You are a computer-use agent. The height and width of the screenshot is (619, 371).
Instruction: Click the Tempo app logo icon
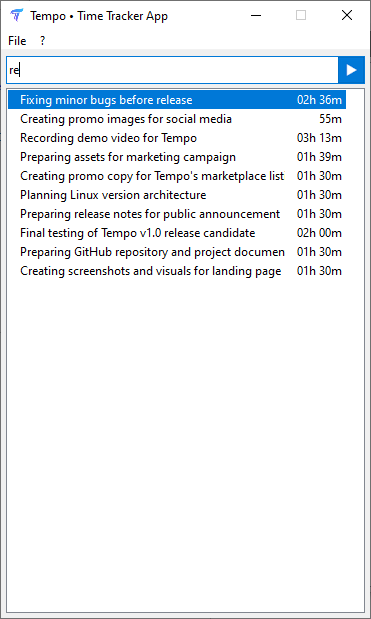(17, 16)
